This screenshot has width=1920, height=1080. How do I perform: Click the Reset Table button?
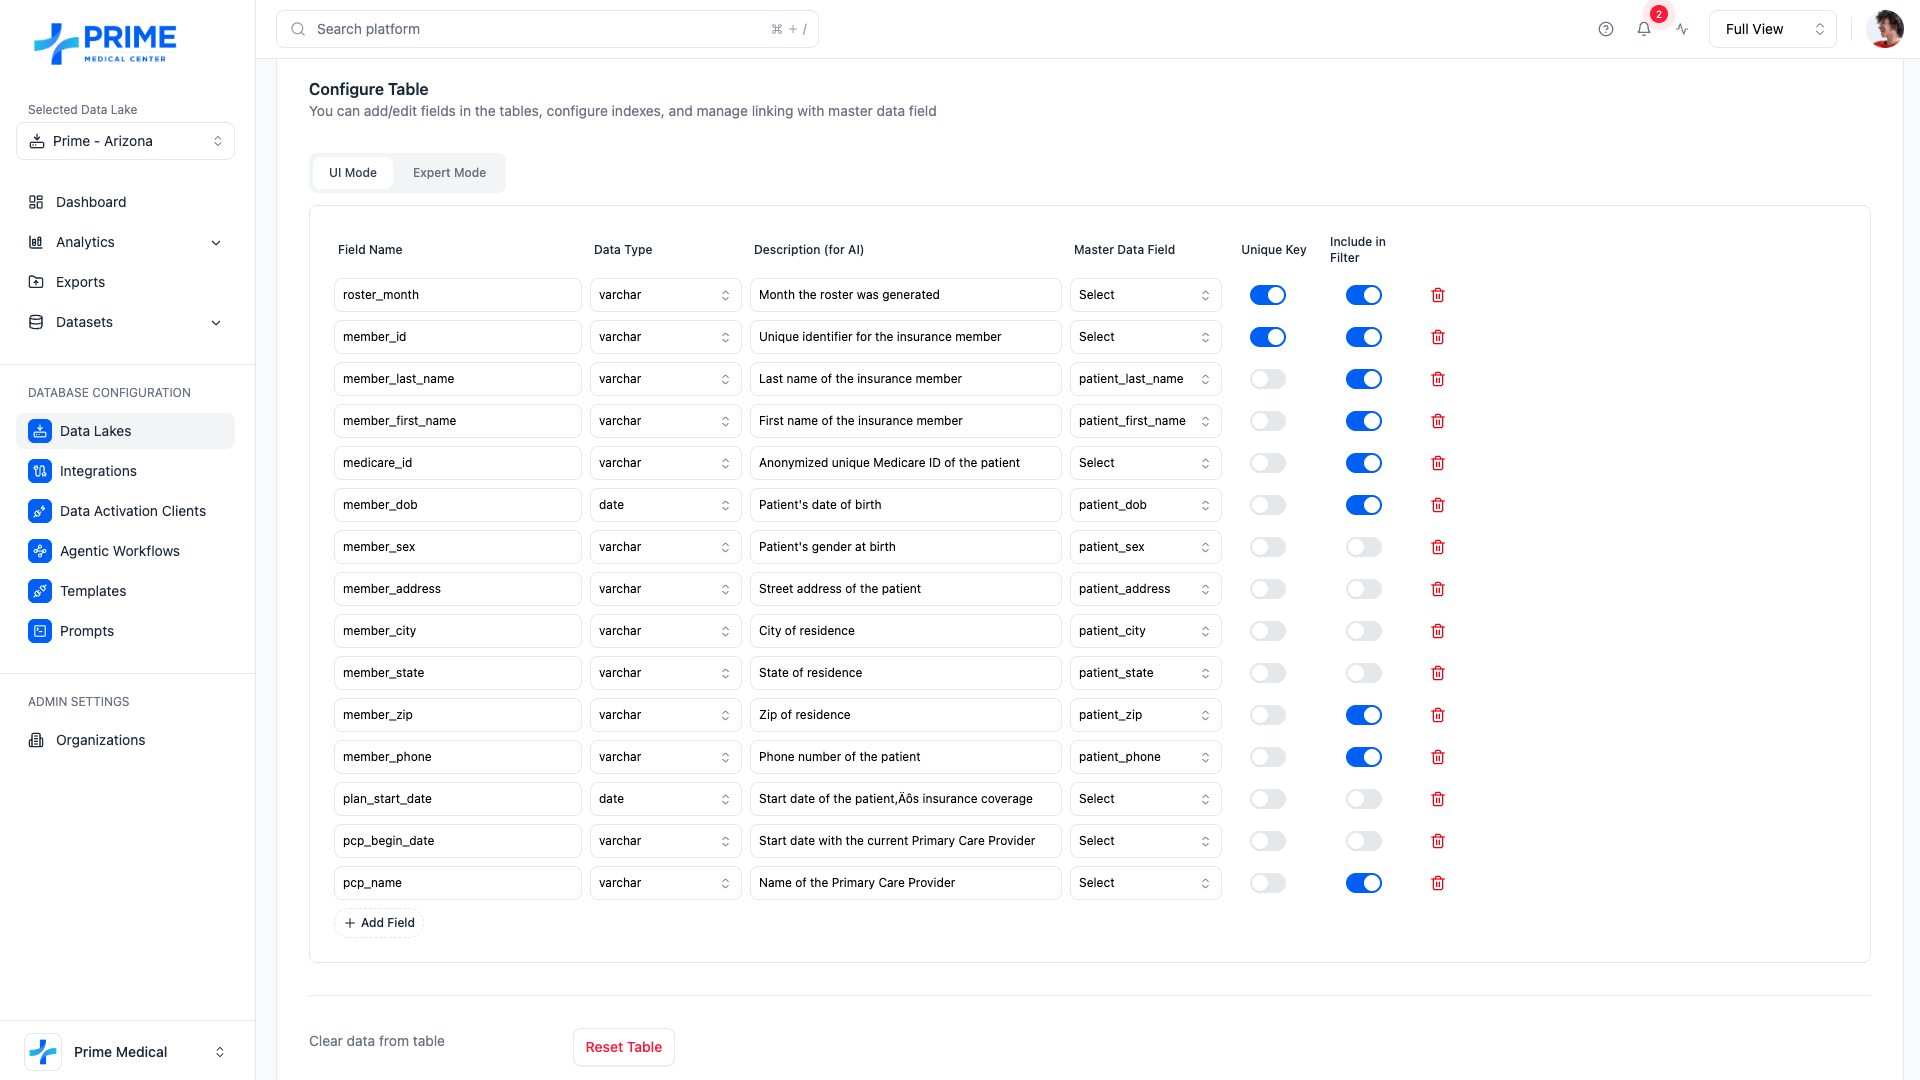coord(623,1047)
